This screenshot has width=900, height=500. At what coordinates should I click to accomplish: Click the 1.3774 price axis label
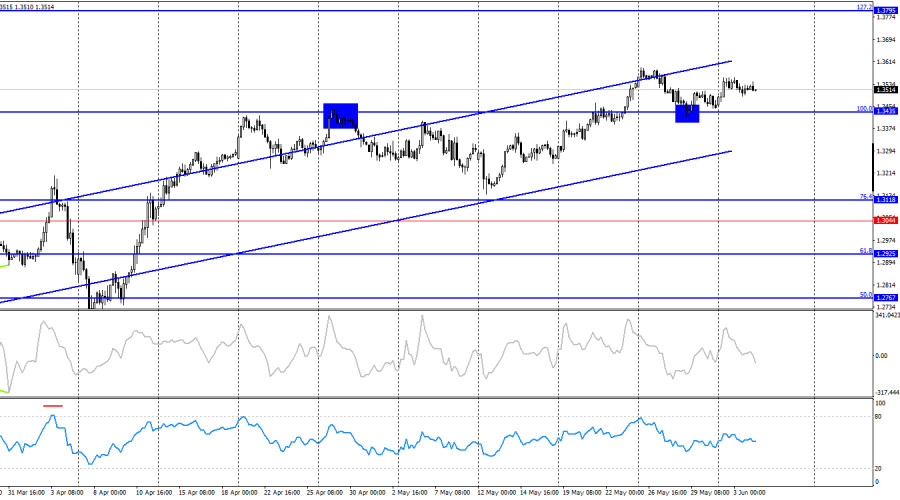pos(887,18)
